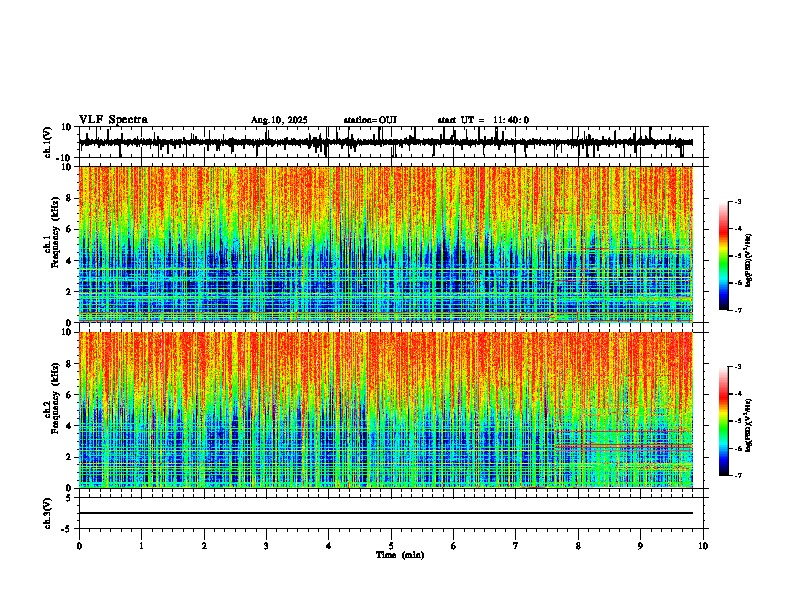Select the date "Aug.10, 2025" in the header

(x=279, y=120)
